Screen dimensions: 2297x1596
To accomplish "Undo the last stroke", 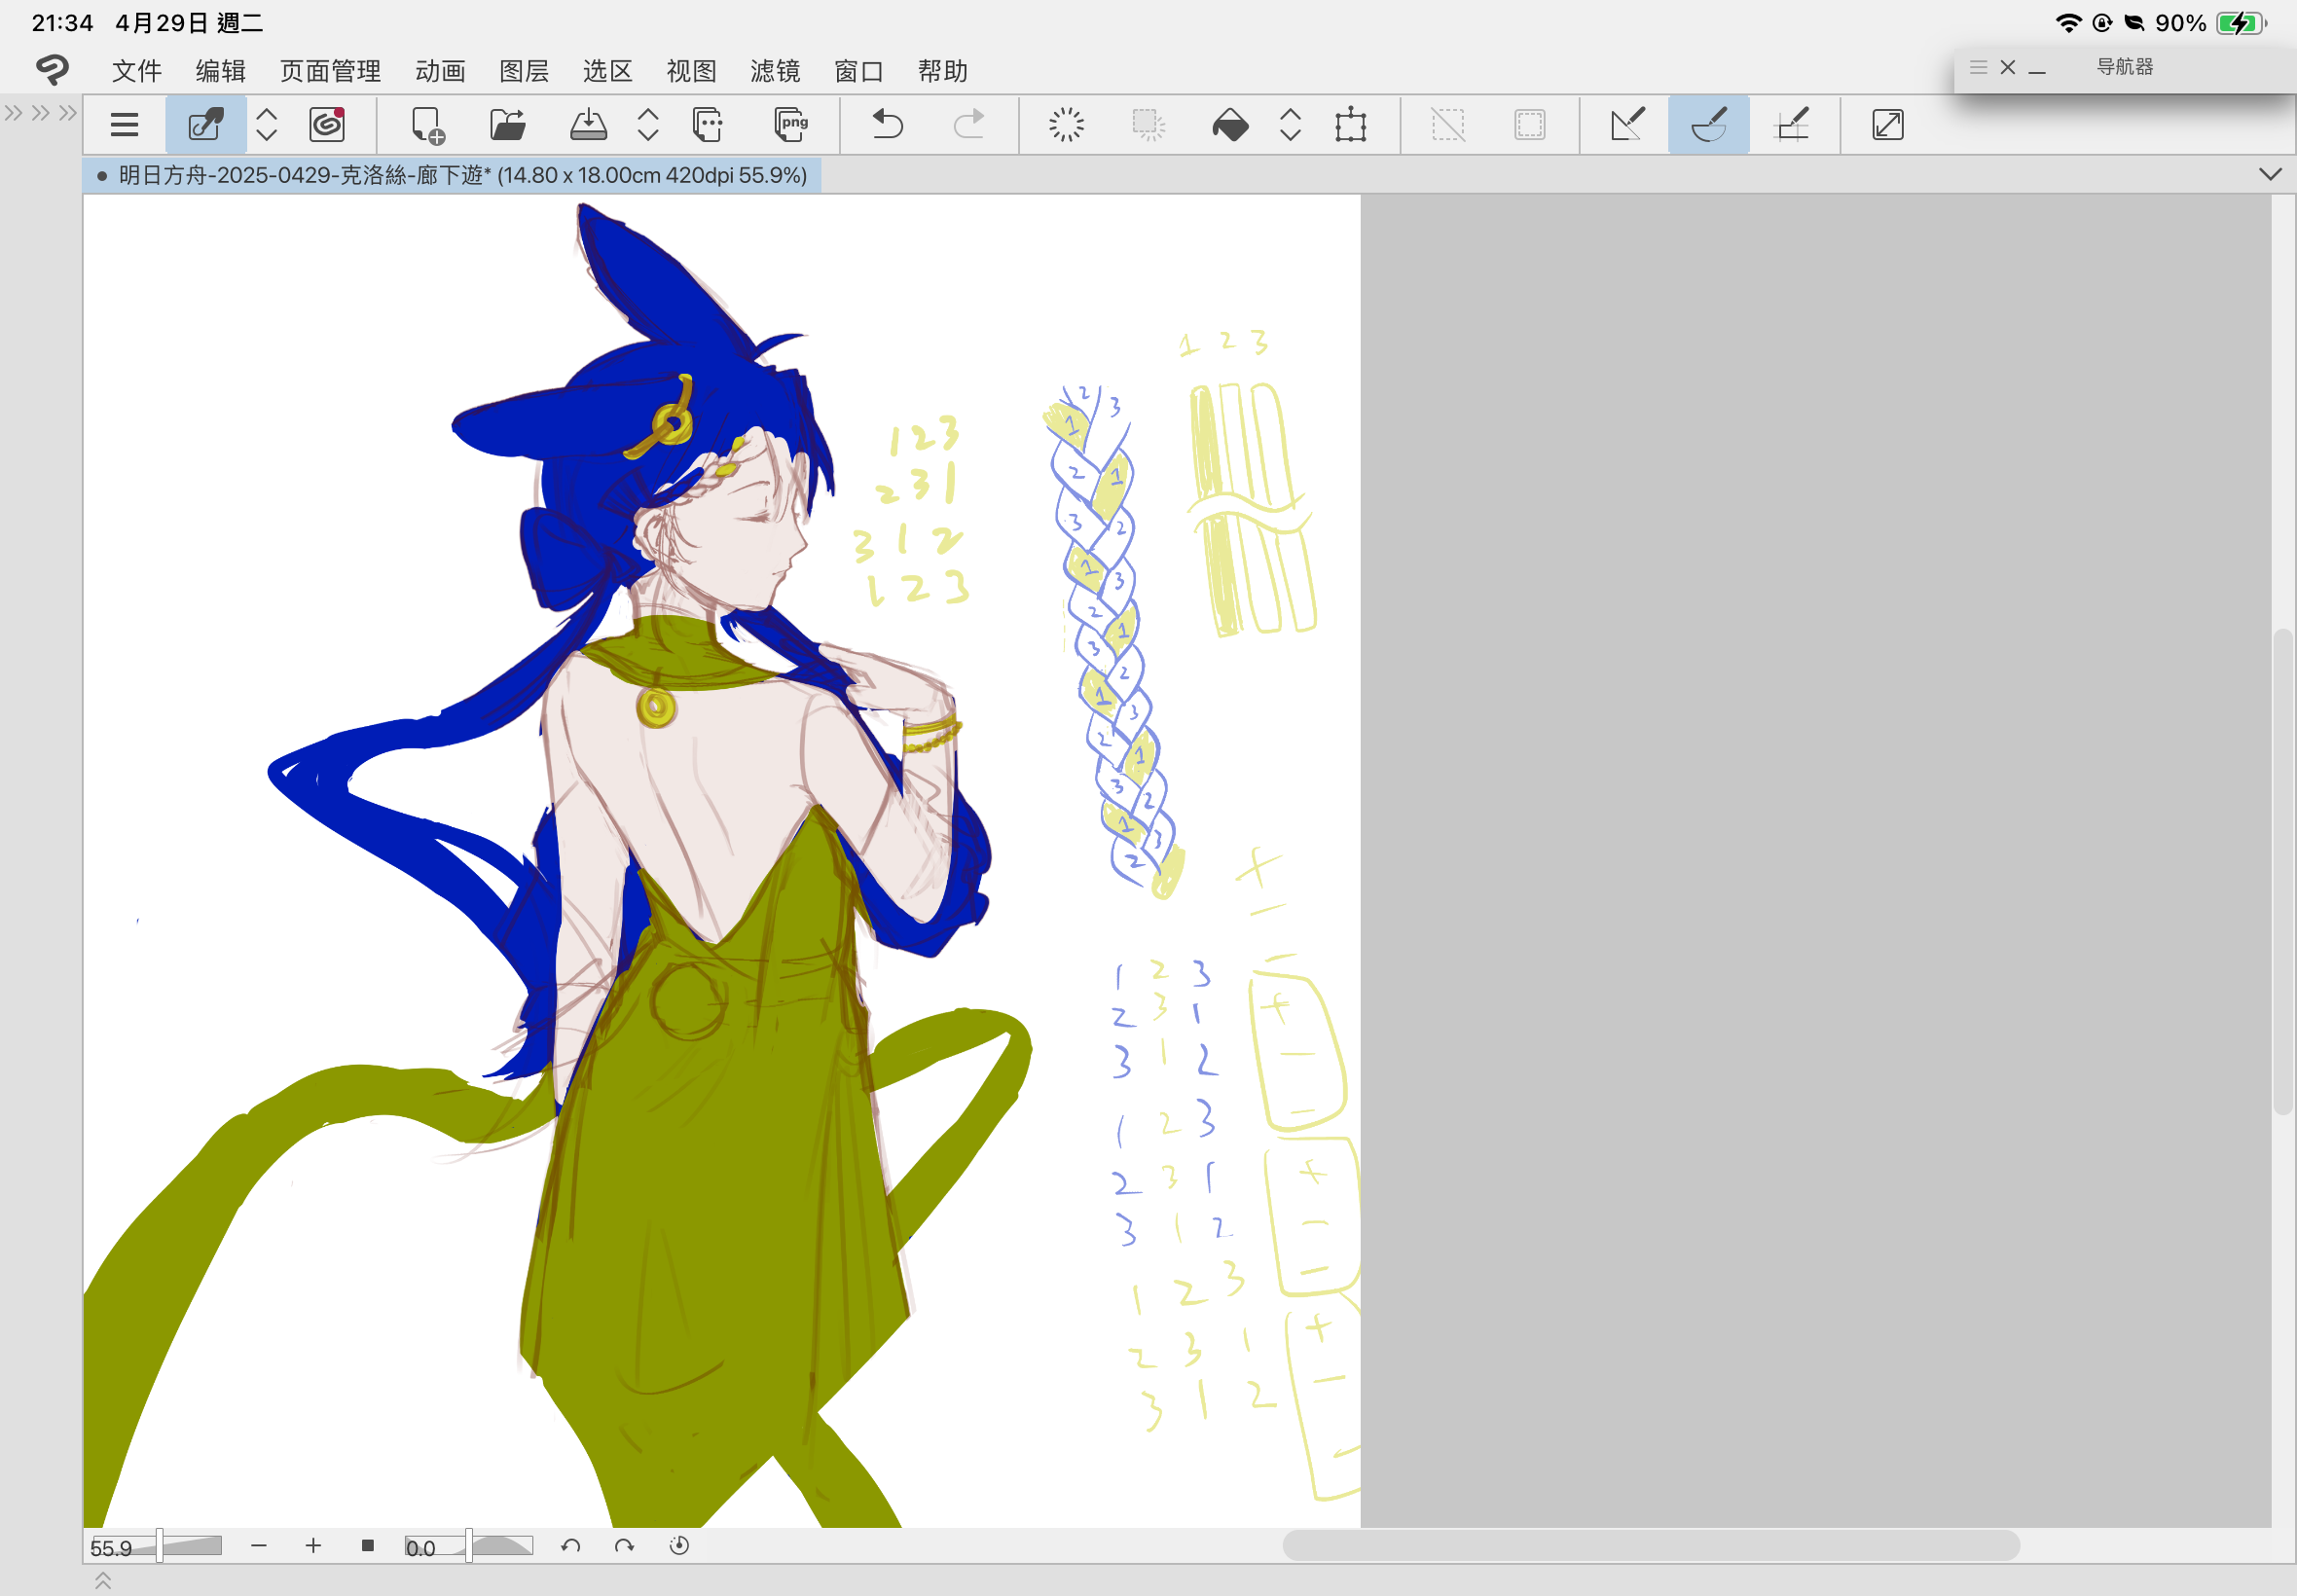I will (887, 125).
